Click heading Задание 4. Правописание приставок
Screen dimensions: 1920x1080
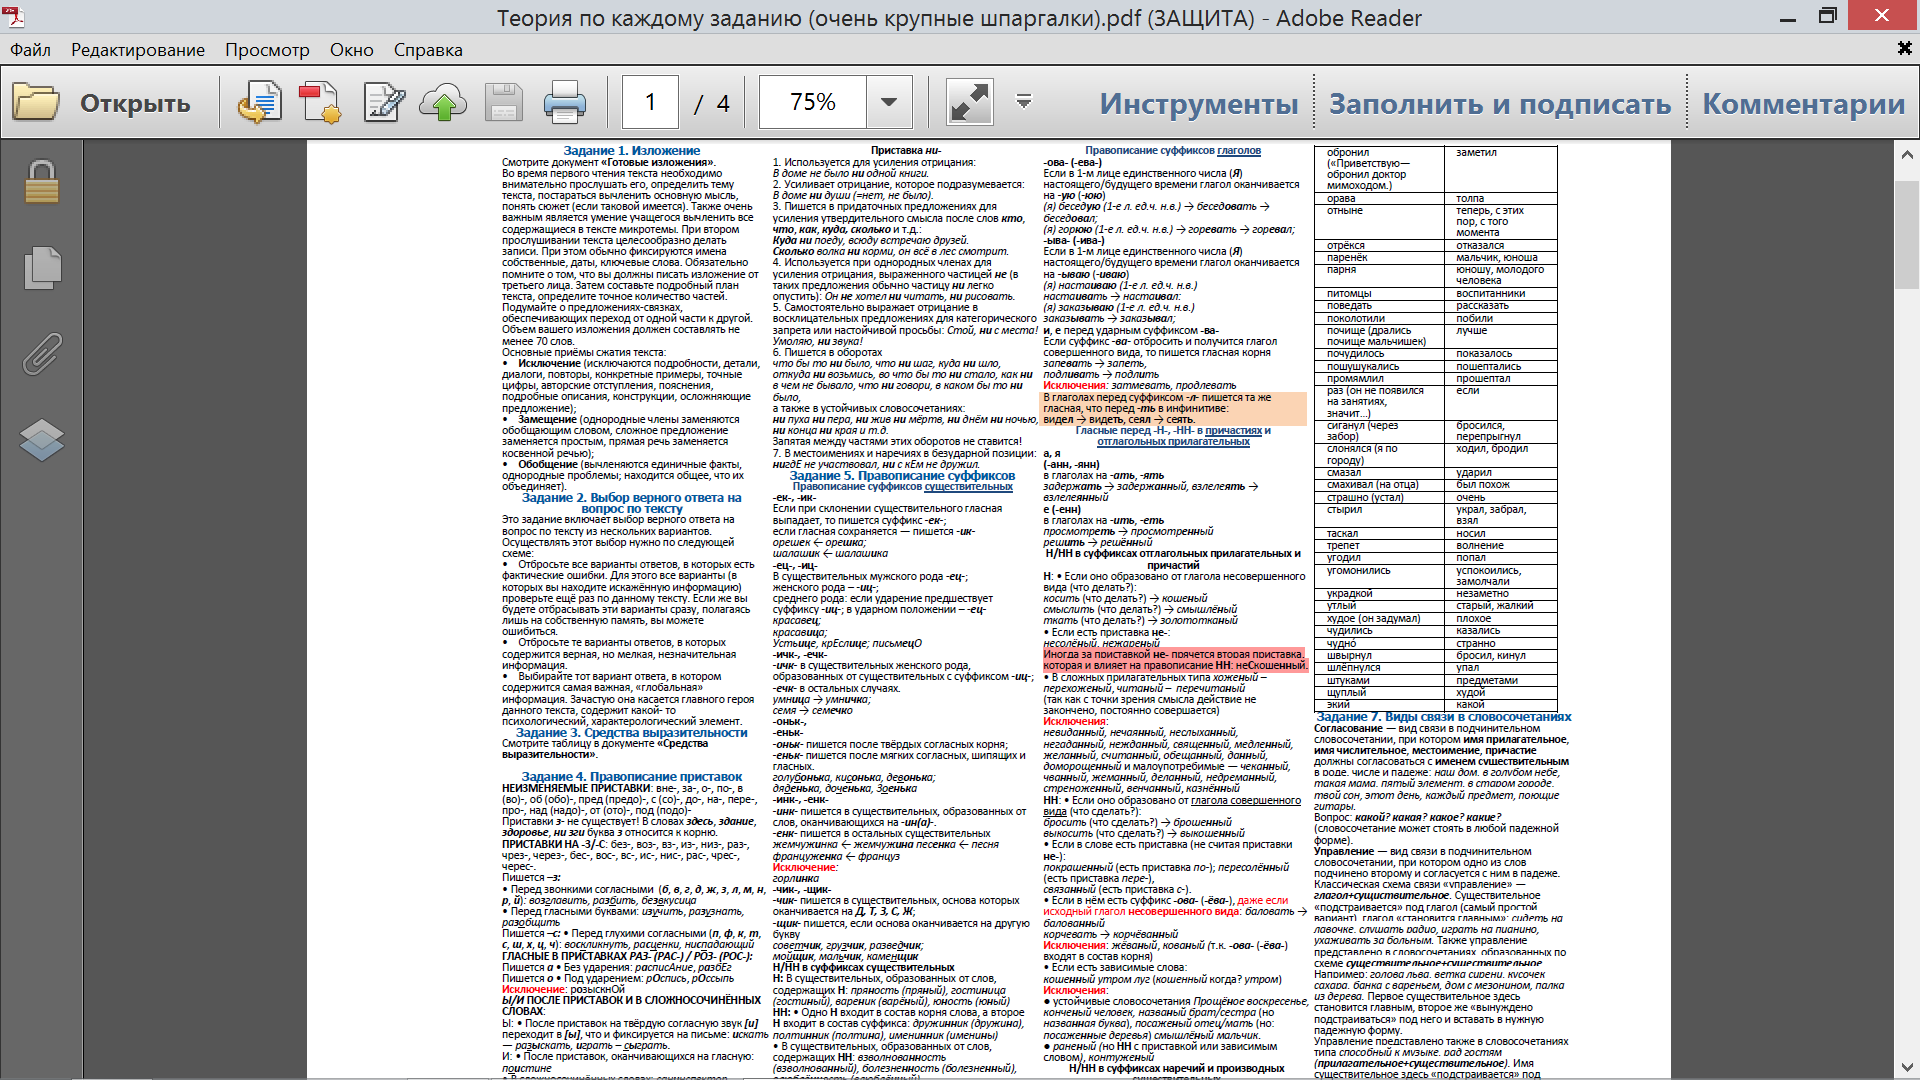coord(632,777)
